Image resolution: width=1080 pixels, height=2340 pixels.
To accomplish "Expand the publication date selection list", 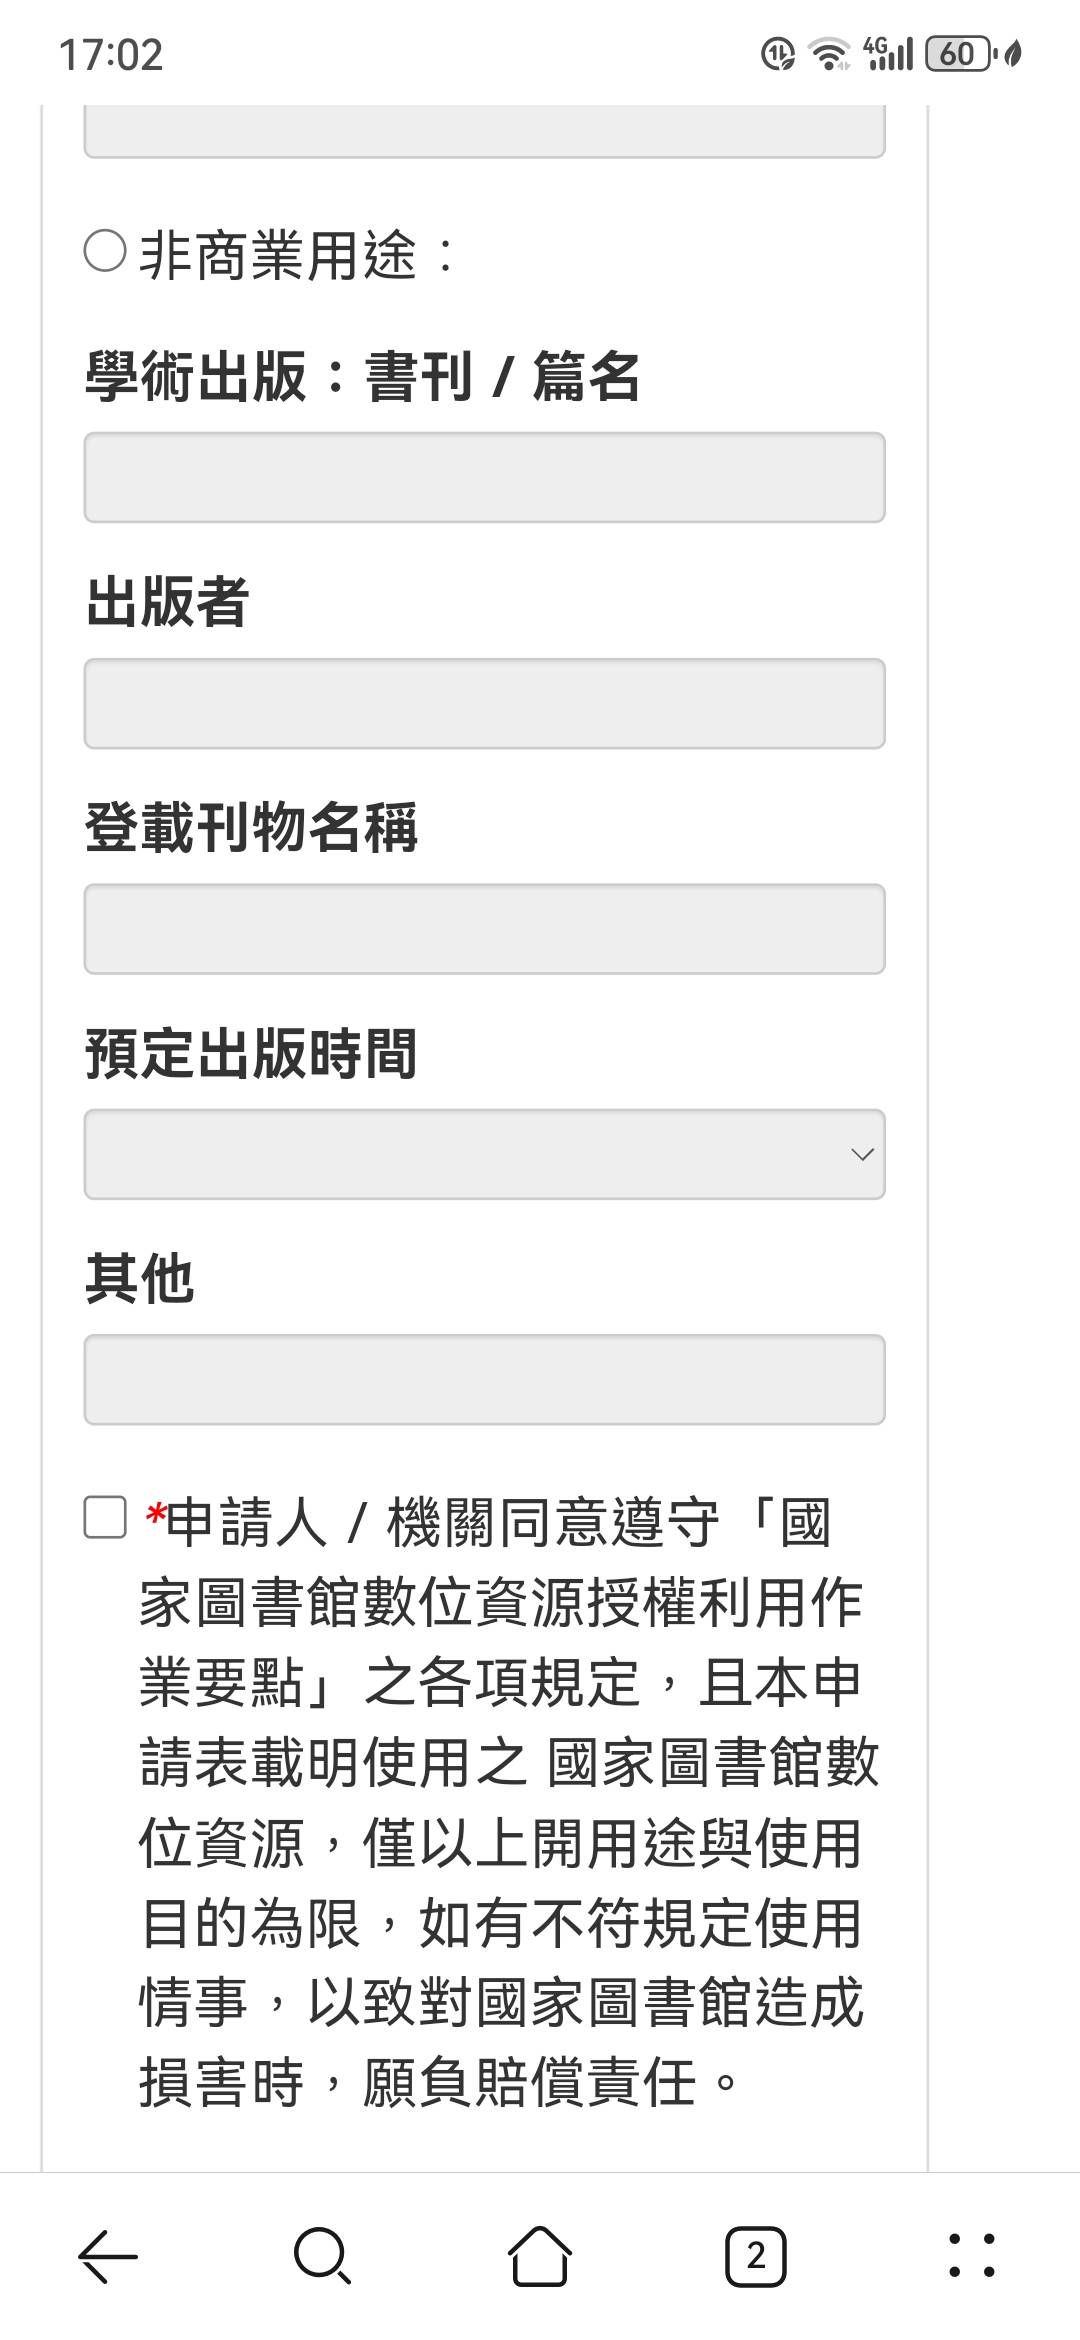I will tap(485, 1155).
